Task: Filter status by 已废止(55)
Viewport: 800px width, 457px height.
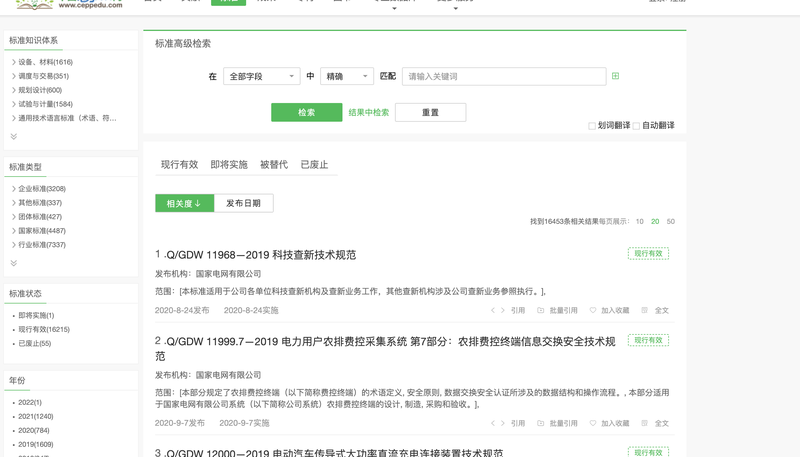Action: (35, 343)
